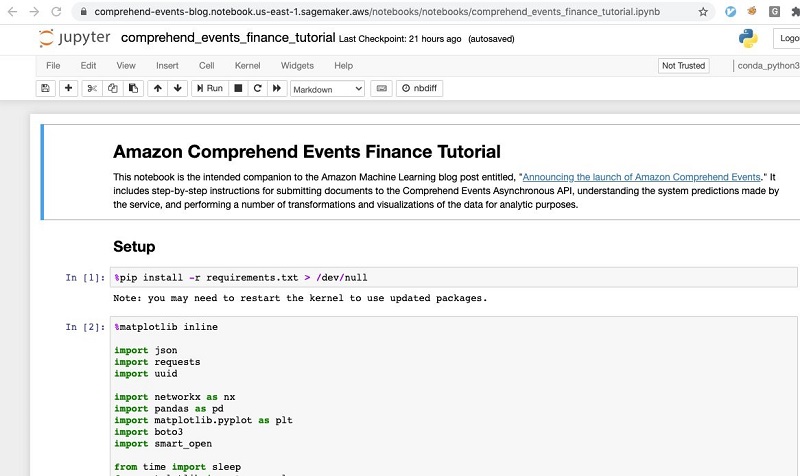Click the Setup heading
Screen dimensions: 800x476
pyautogui.click(x=134, y=246)
